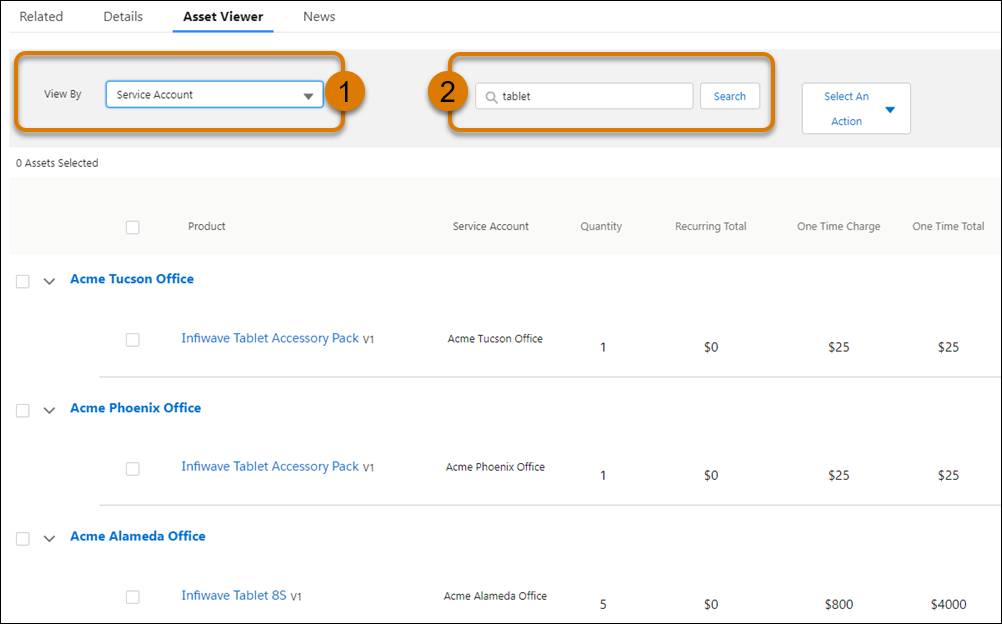
Task: Switch to the News tab
Action: 318,16
